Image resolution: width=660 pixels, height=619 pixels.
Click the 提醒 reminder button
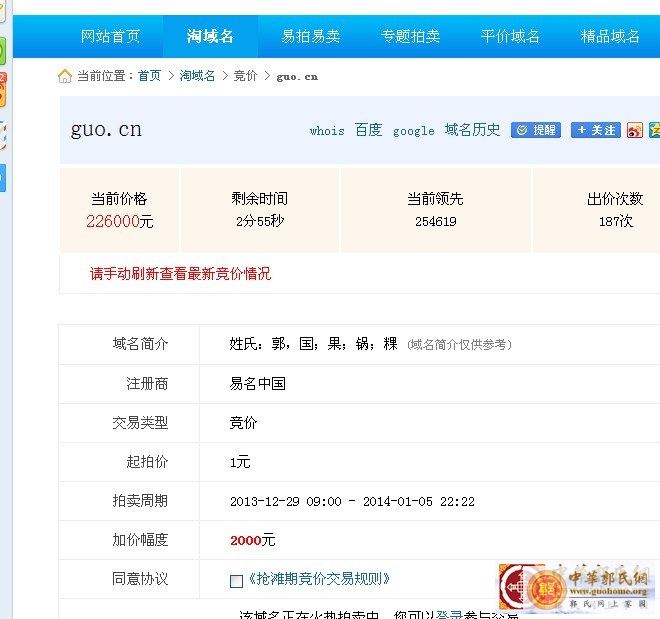click(x=536, y=130)
